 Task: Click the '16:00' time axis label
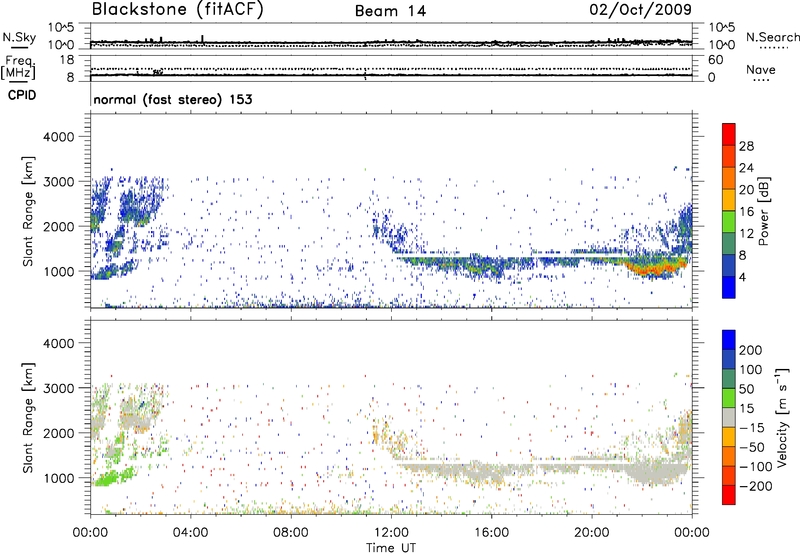[491, 533]
